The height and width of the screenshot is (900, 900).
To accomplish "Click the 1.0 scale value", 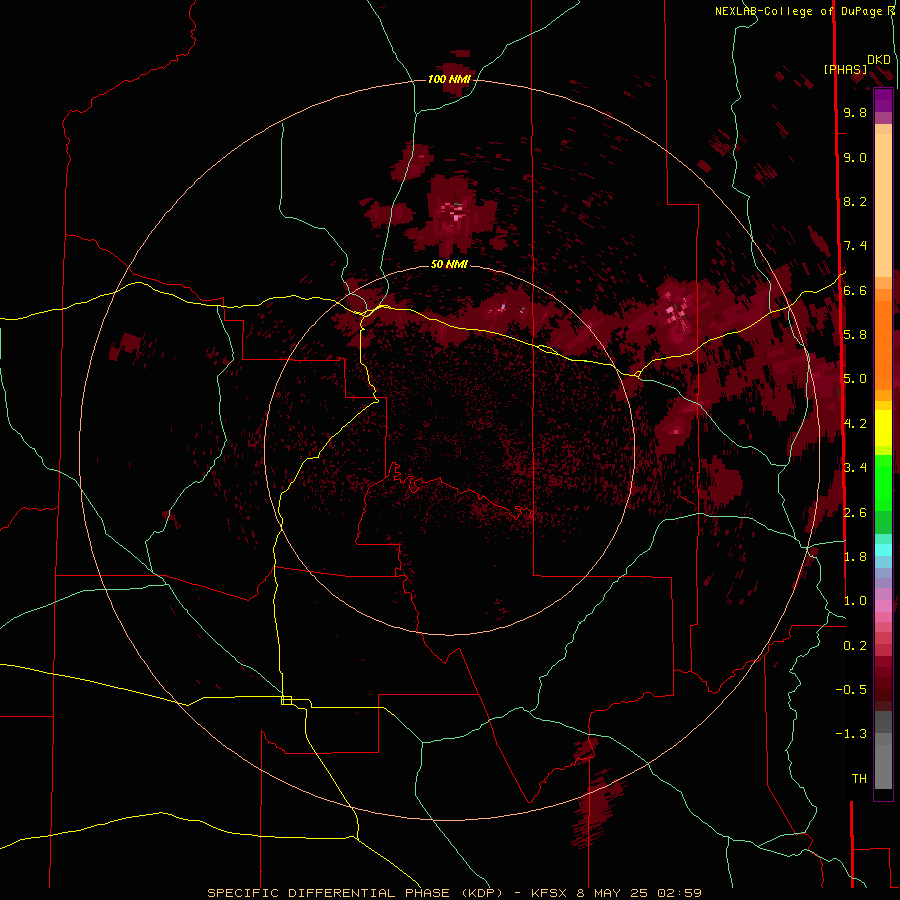I will point(855,601).
